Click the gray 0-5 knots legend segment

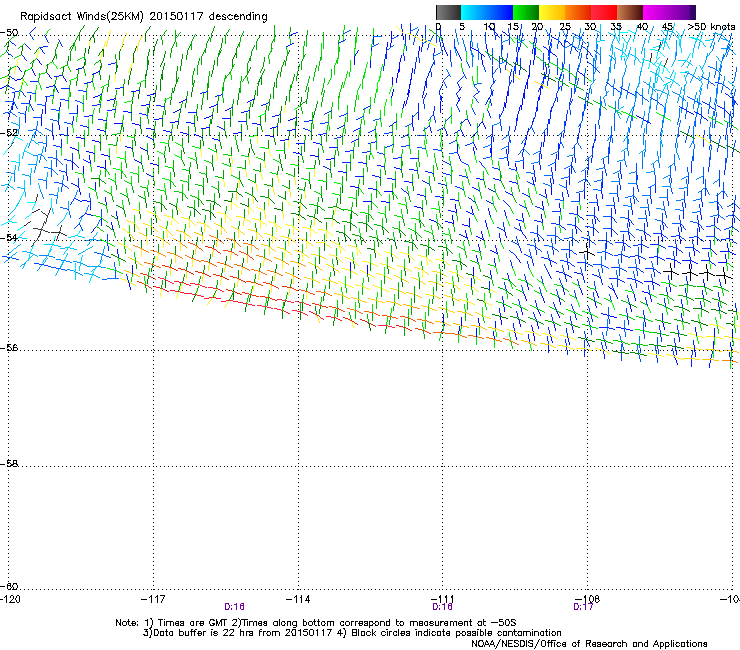point(448,12)
